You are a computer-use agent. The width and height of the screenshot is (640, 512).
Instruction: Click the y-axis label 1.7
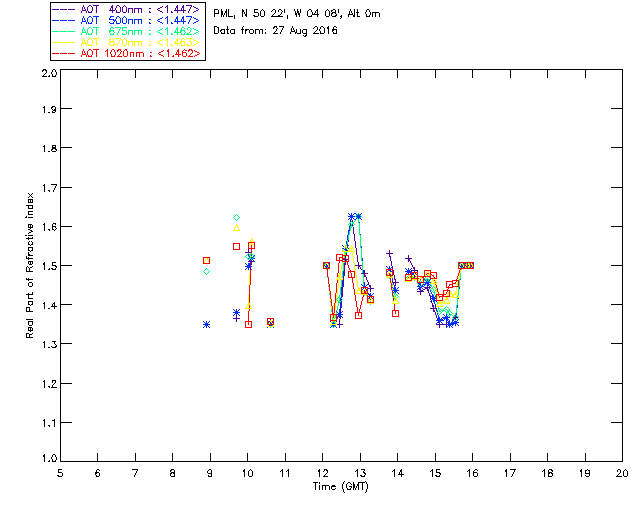[49, 188]
